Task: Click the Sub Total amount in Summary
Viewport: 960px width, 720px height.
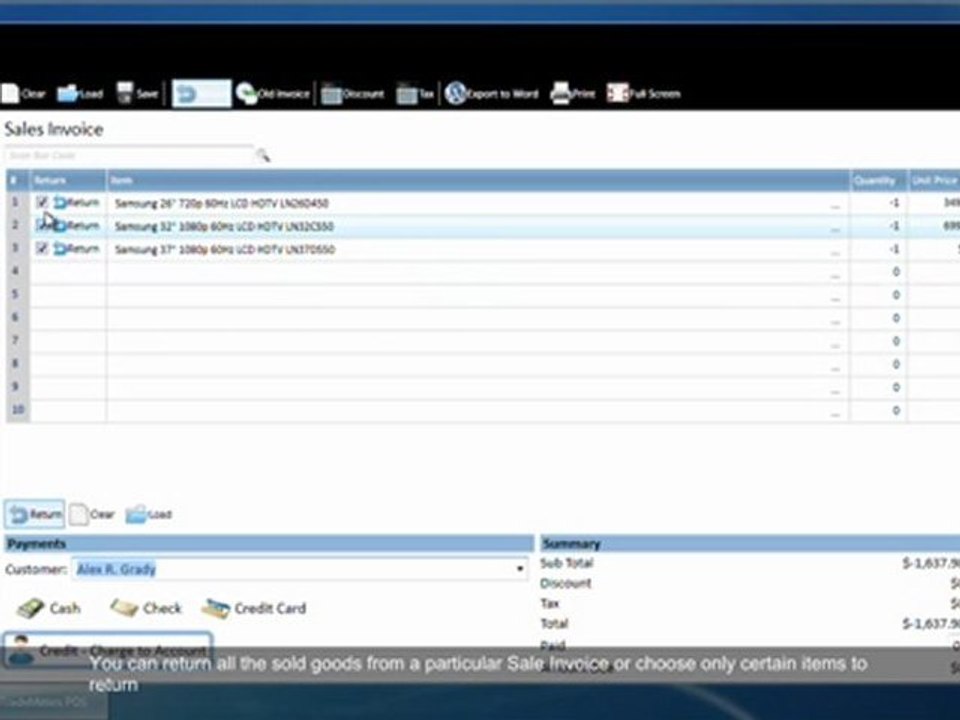Action: click(x=931, y=563)
